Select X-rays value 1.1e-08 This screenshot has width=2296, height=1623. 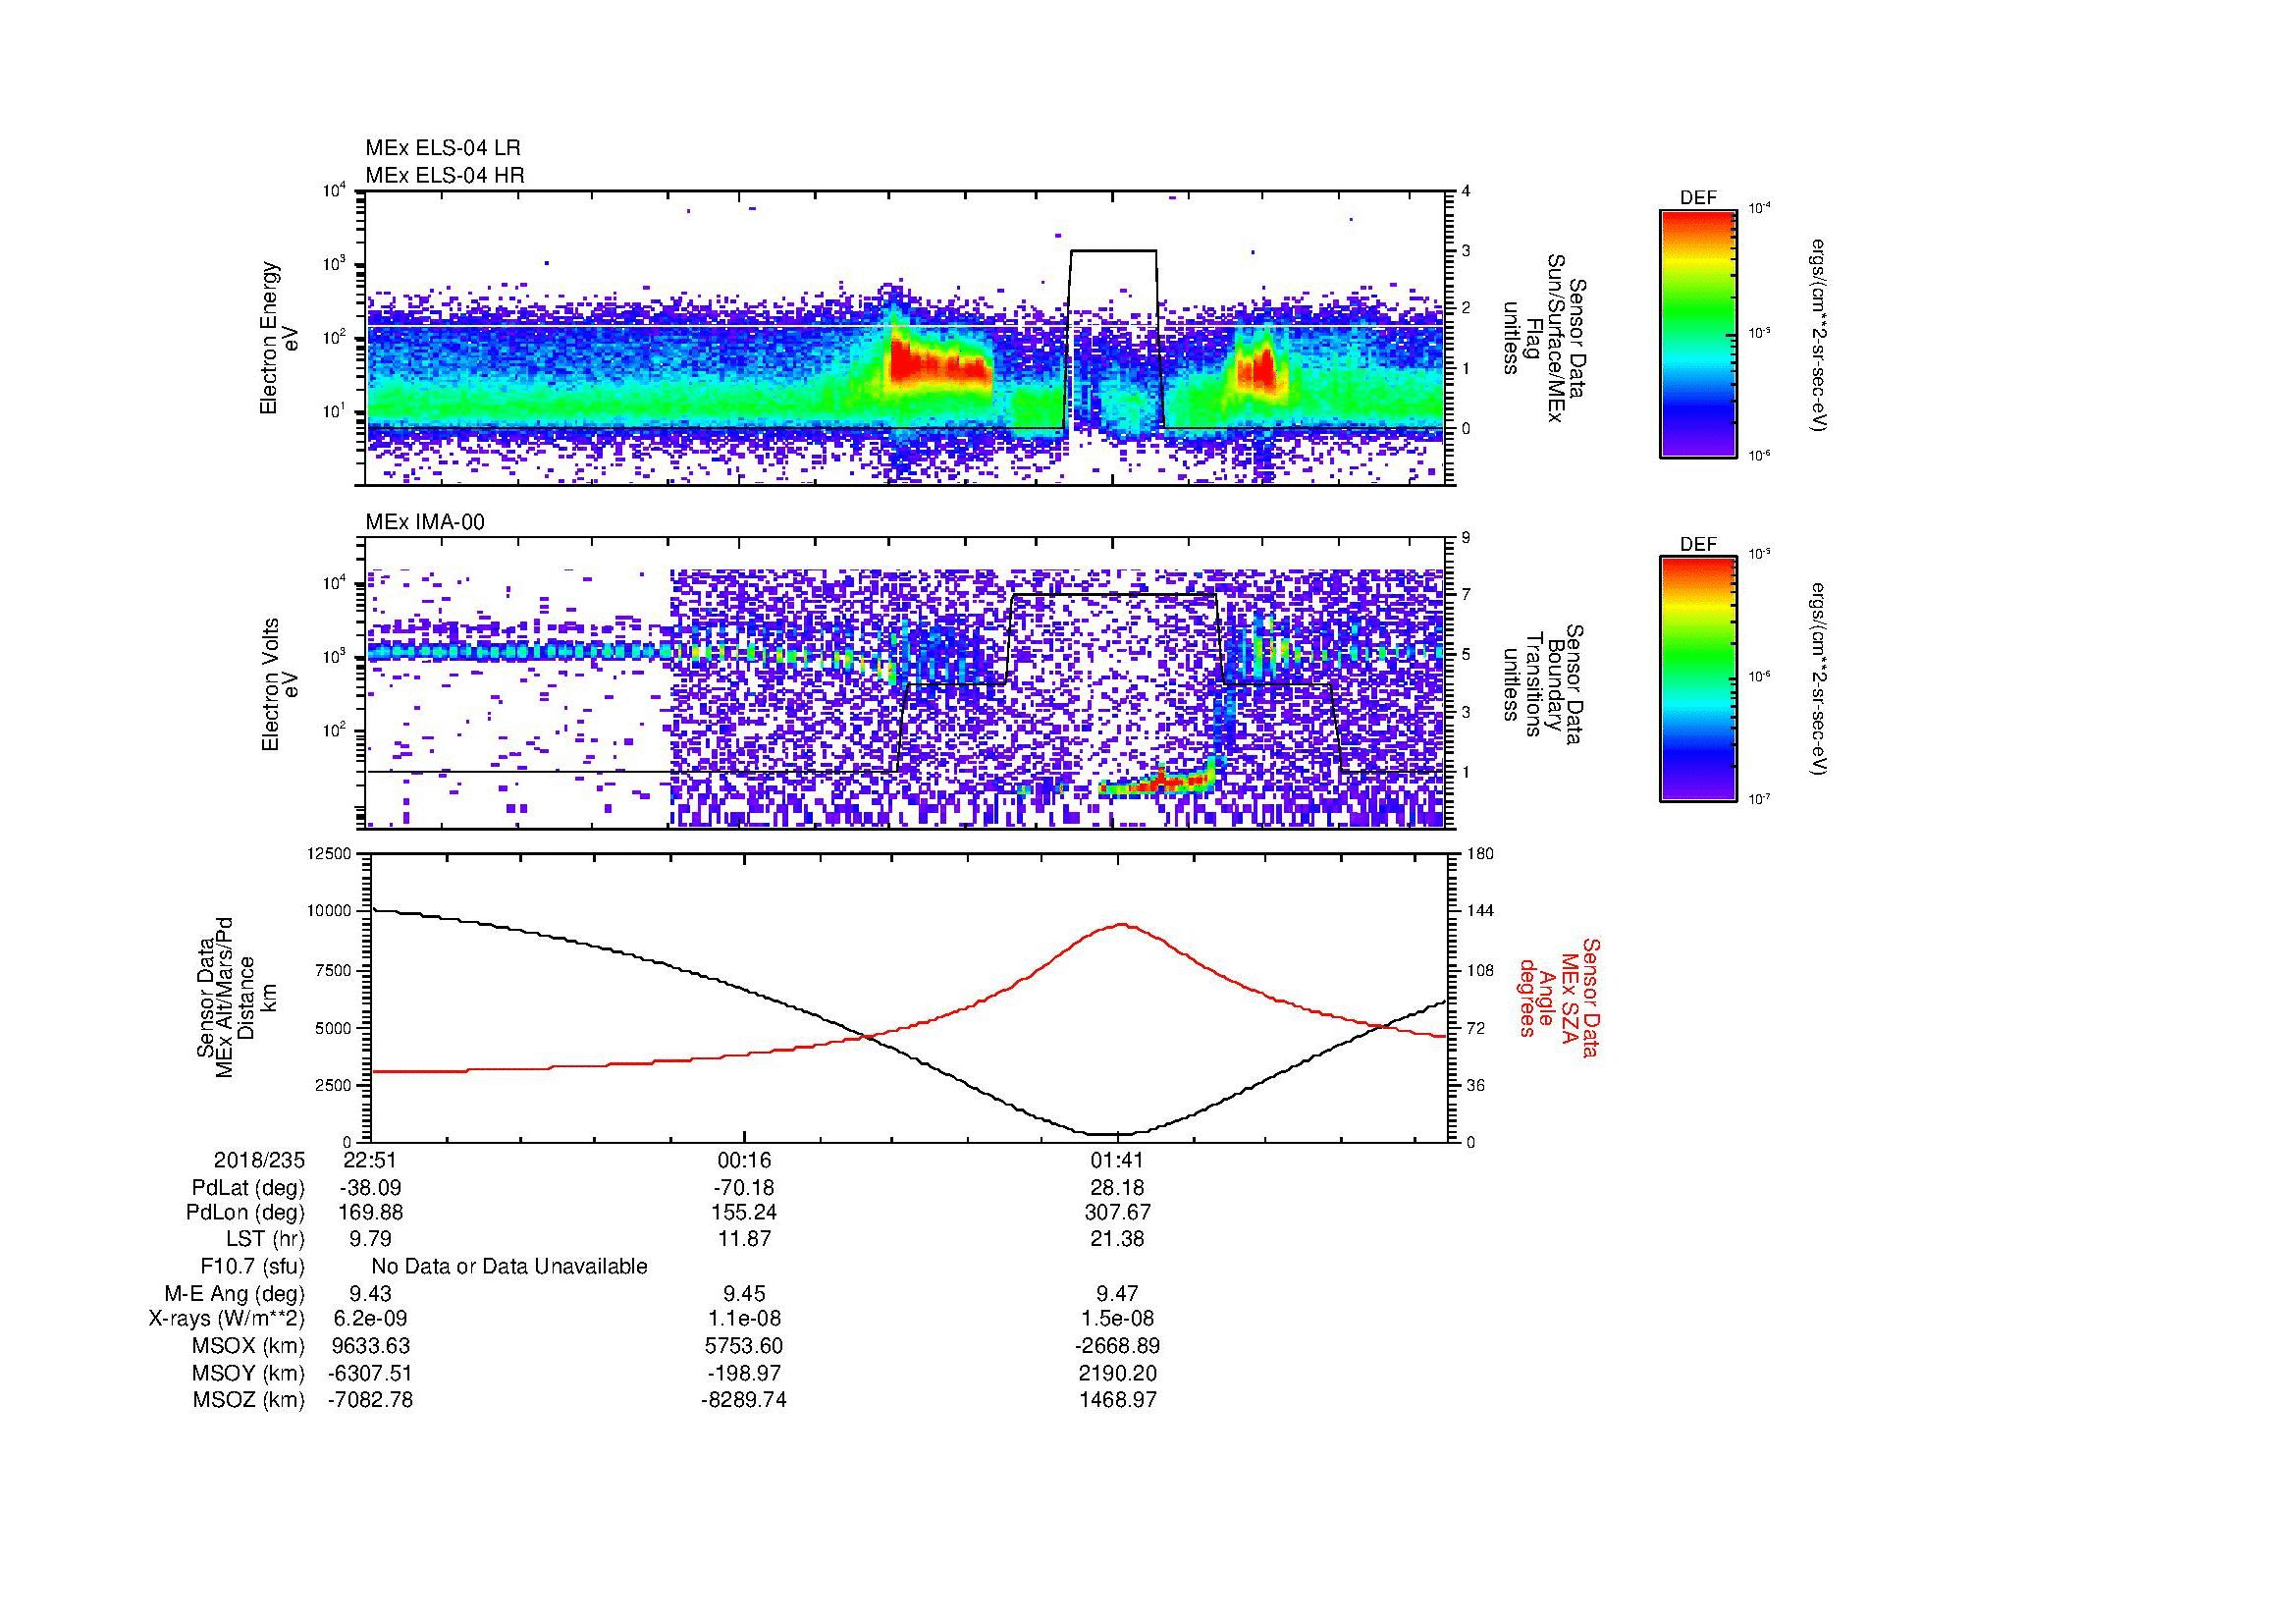[744, 1319]
